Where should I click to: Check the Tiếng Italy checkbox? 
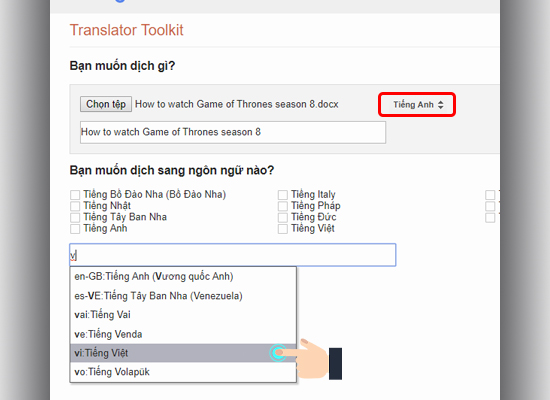283,195
